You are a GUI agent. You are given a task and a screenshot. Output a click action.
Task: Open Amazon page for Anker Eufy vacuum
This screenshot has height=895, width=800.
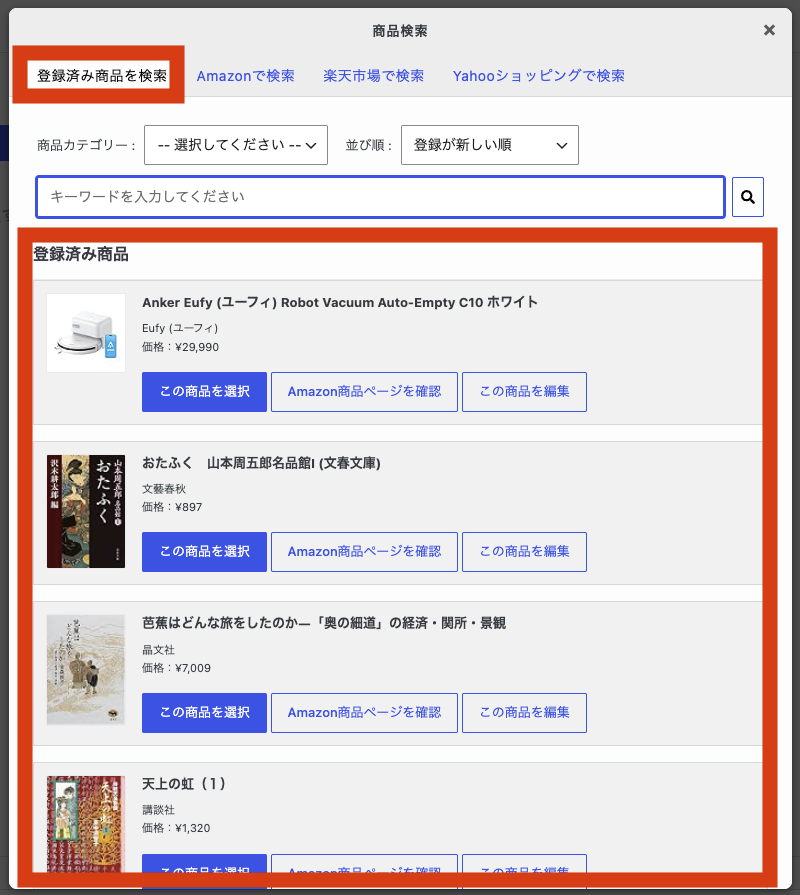click(x=364, y=392)
